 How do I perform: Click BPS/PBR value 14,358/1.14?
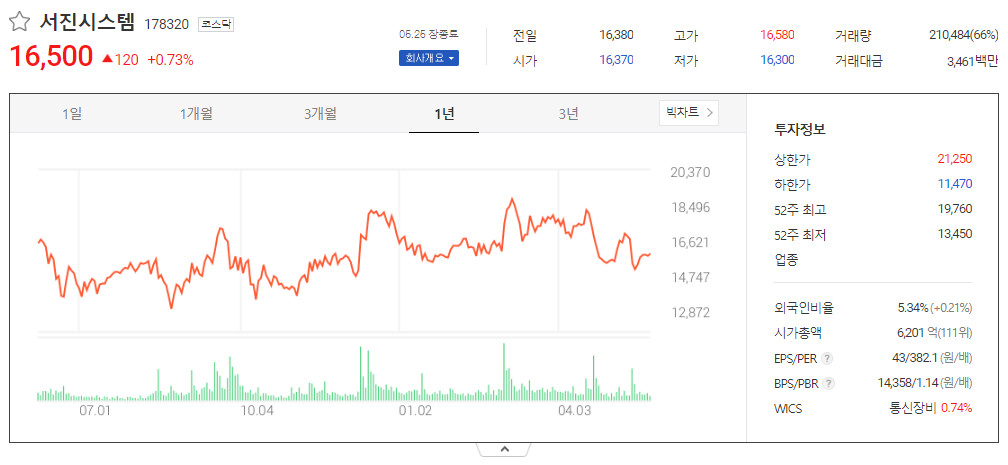[907, 383]
